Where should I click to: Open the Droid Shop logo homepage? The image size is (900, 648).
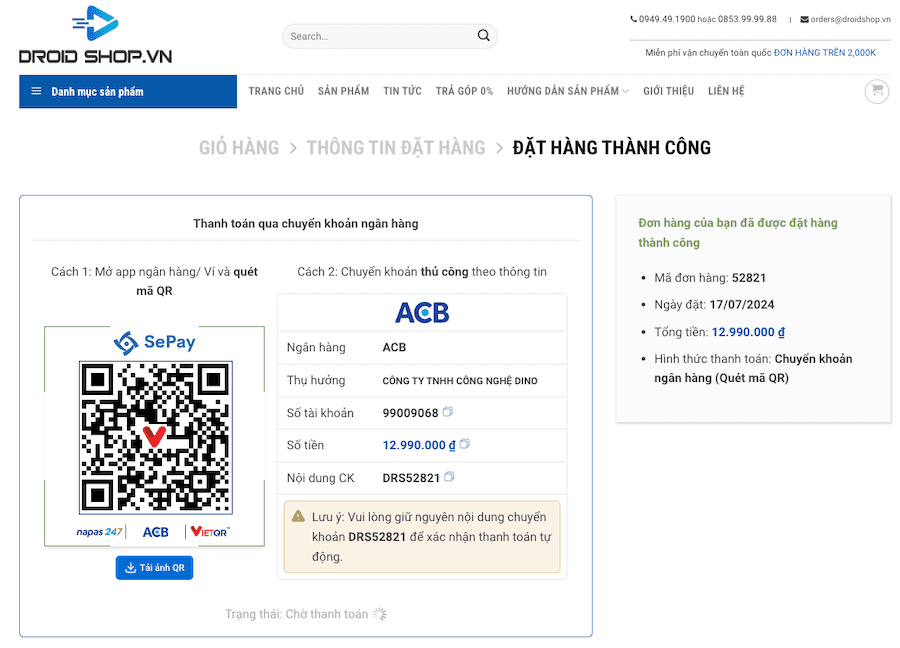(x=95, y=34)
